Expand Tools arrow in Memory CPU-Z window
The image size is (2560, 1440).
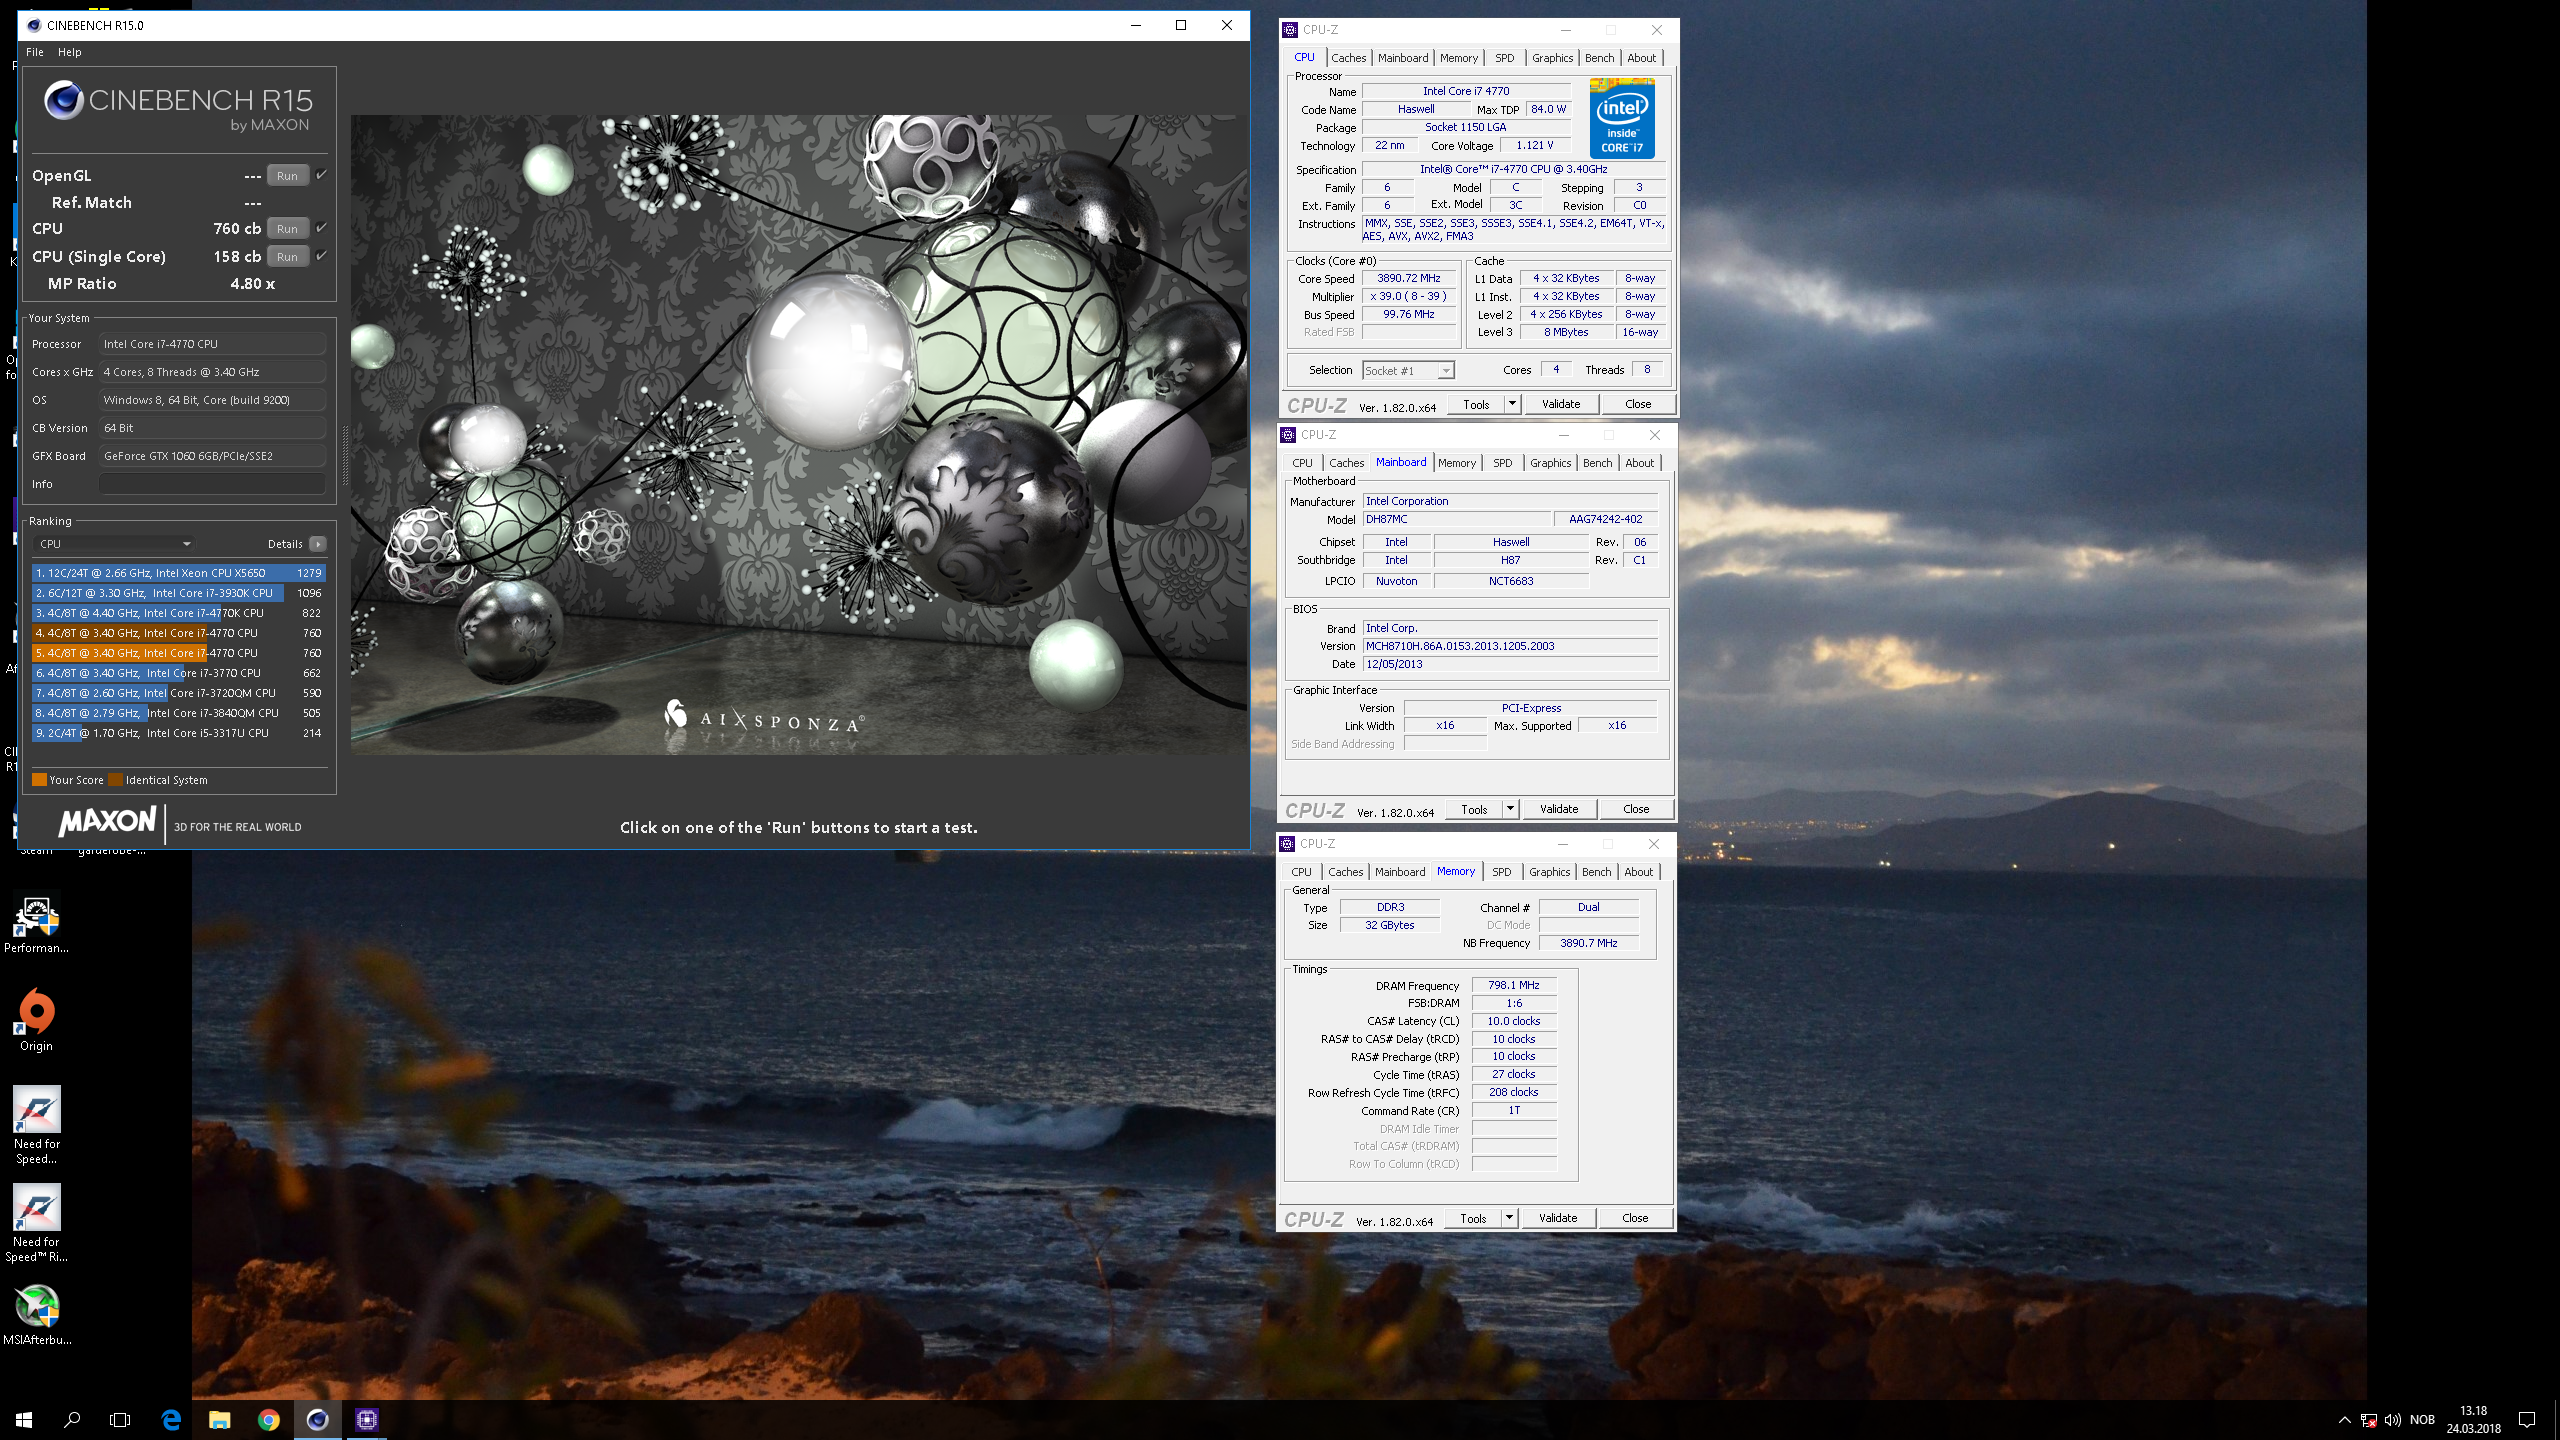tap(1509, 1218)
